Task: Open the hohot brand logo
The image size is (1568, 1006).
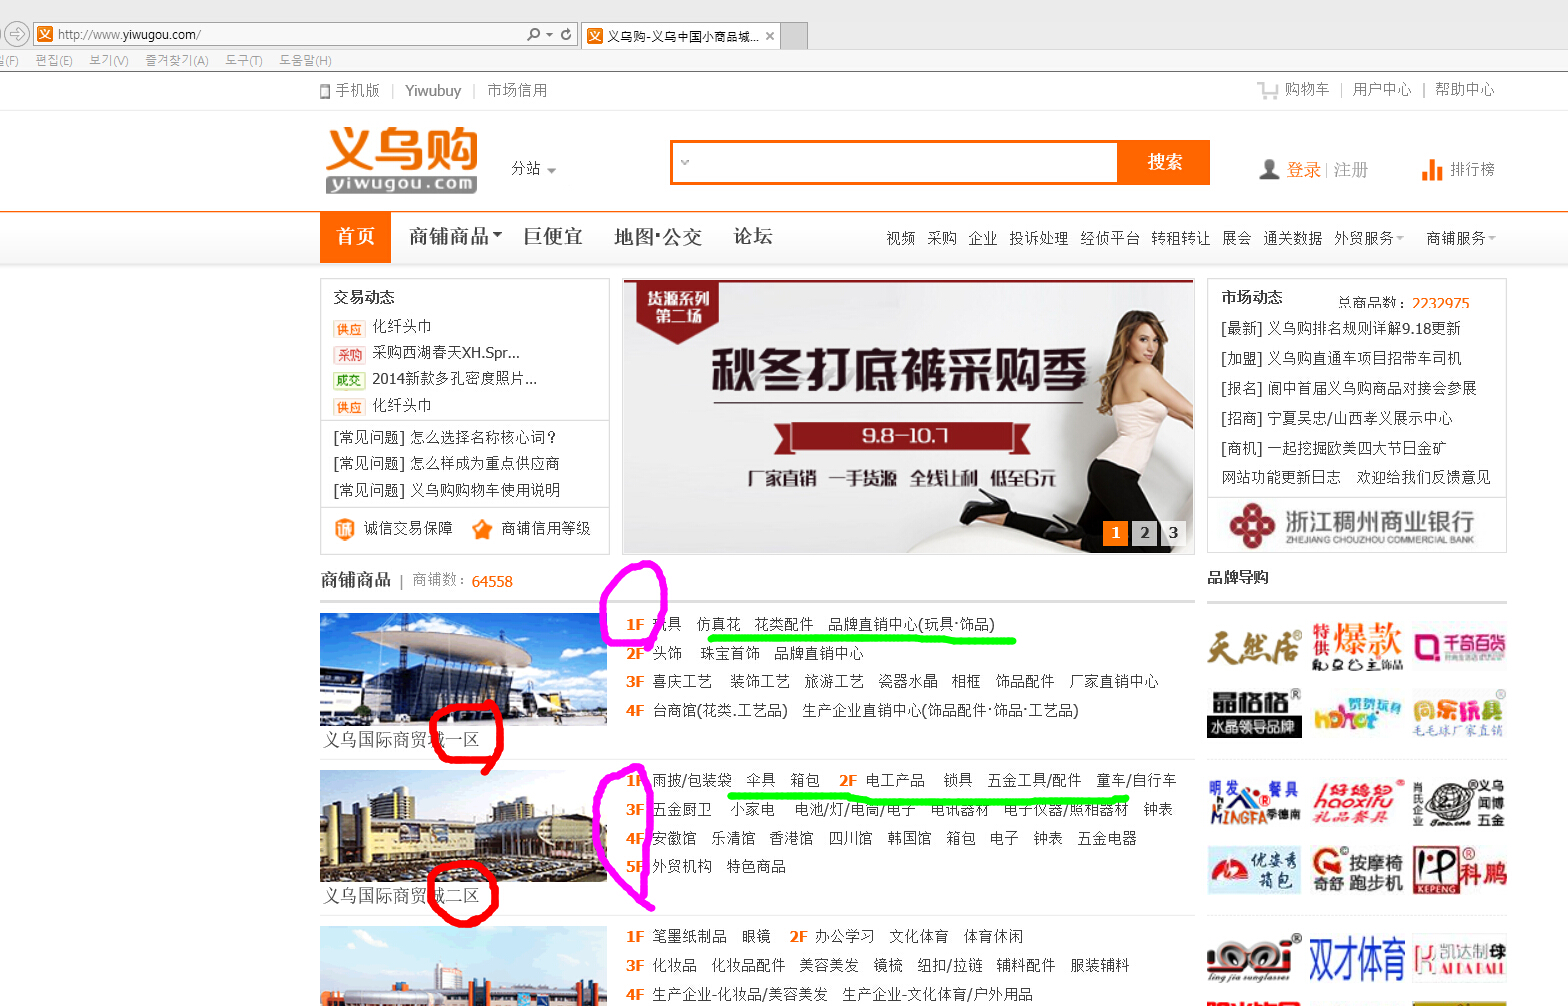Action: tap(1357, 713)
